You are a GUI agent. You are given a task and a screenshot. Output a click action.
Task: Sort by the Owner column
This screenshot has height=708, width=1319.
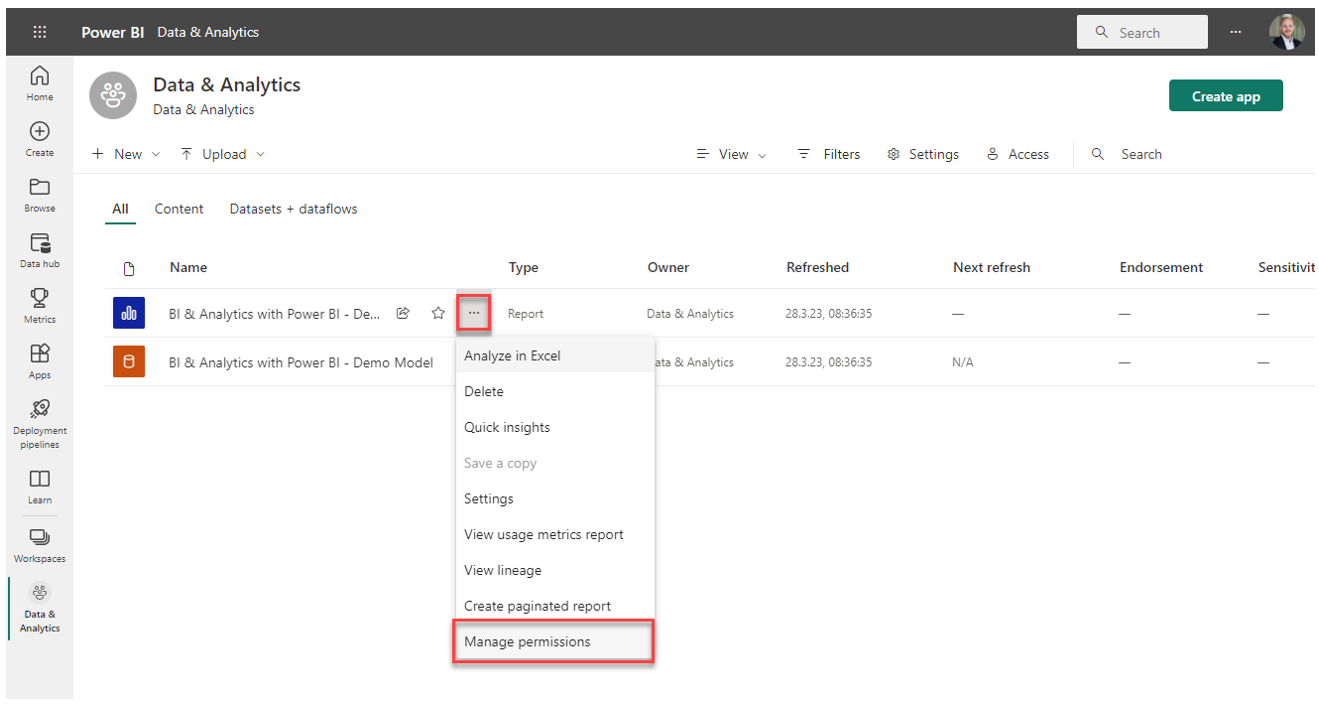point(668,267)
